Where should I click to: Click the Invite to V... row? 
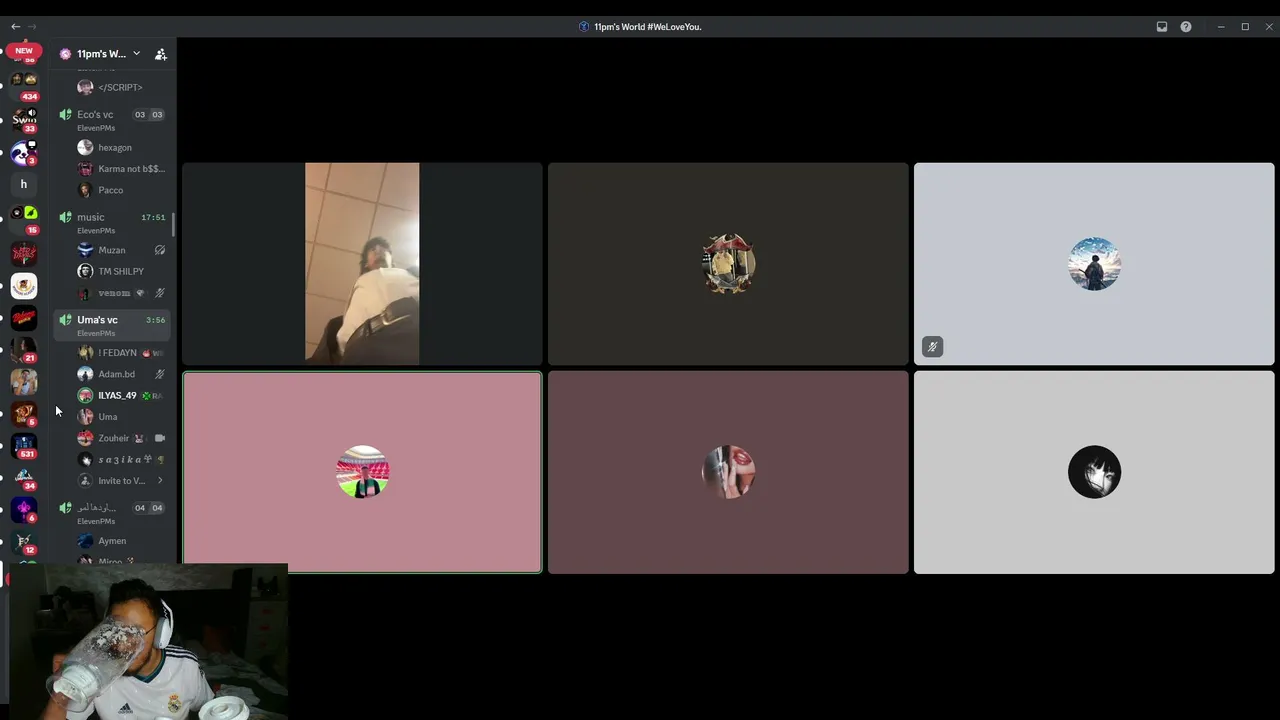[x=120, y=481]
